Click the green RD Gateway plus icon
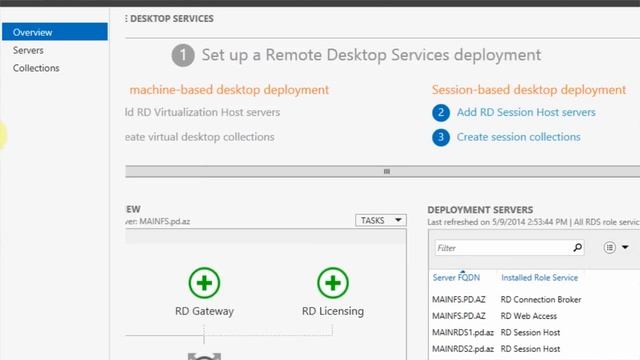Image resolution: width=640 pixels, height=360 pixels. (x=204, y=283)
